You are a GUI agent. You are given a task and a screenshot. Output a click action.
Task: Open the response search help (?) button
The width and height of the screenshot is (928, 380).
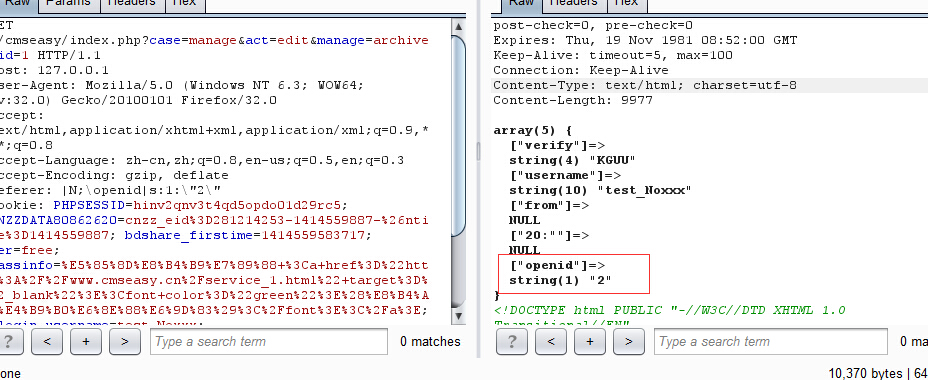(x=511, y=342)
